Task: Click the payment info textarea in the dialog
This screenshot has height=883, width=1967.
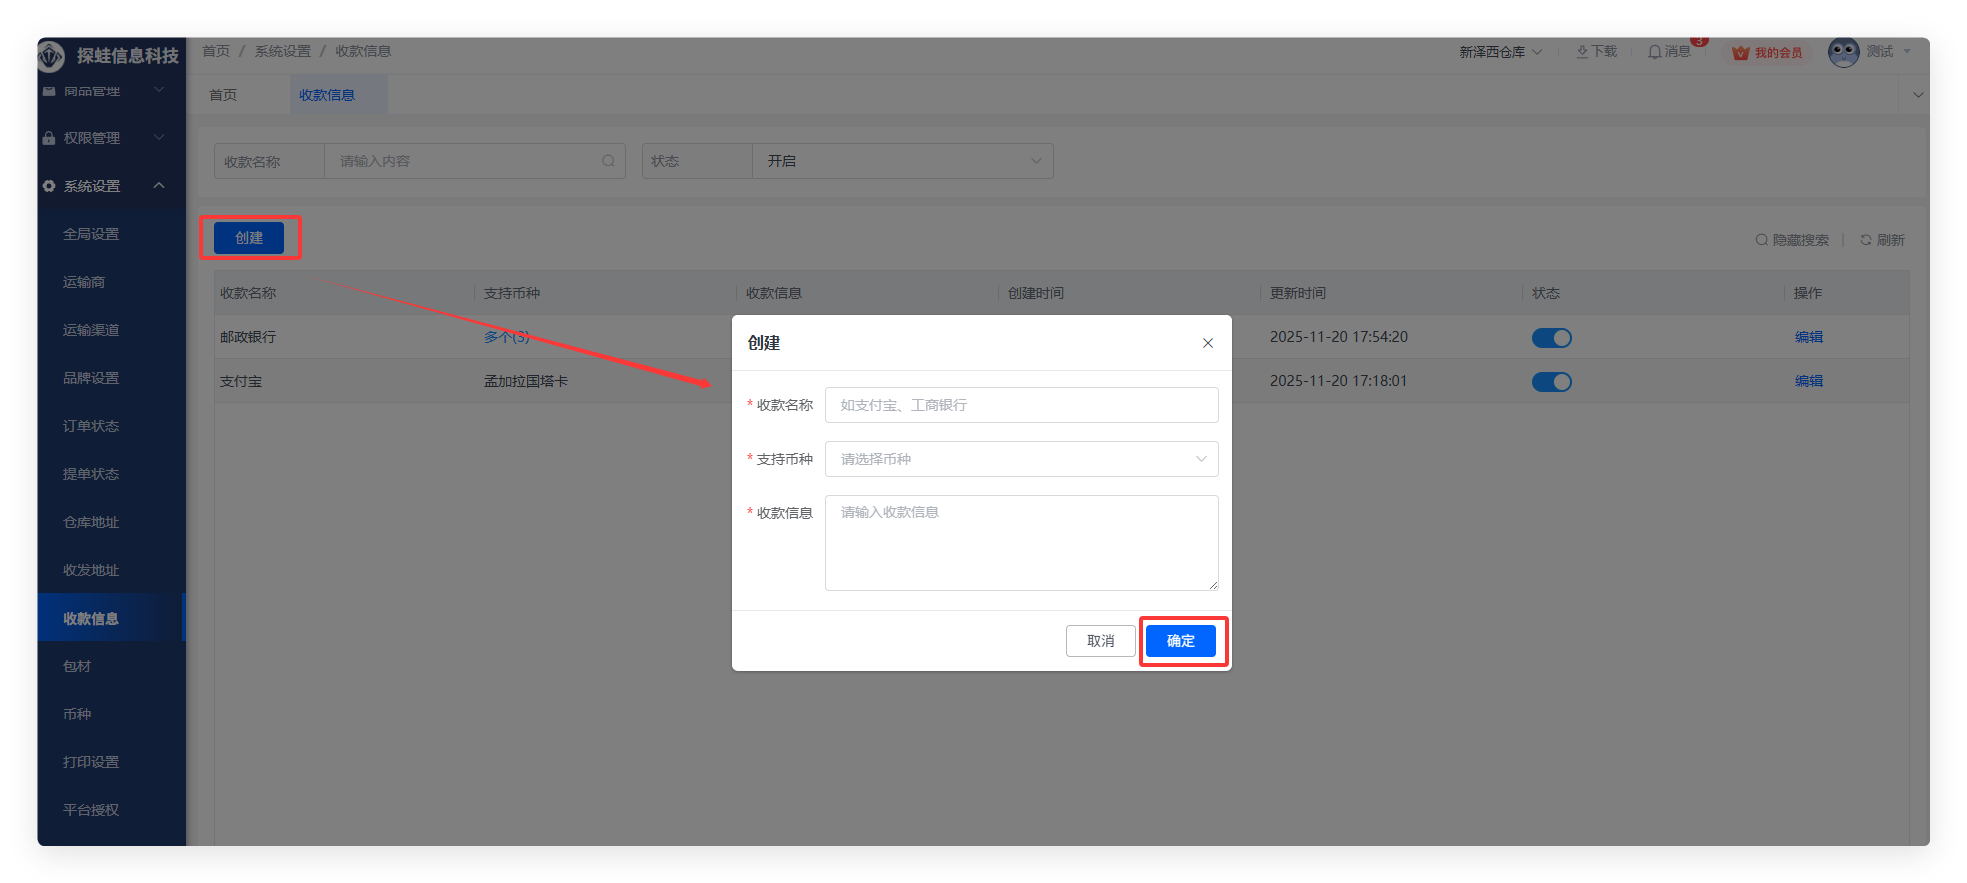Action: [x=1021, y=543]
